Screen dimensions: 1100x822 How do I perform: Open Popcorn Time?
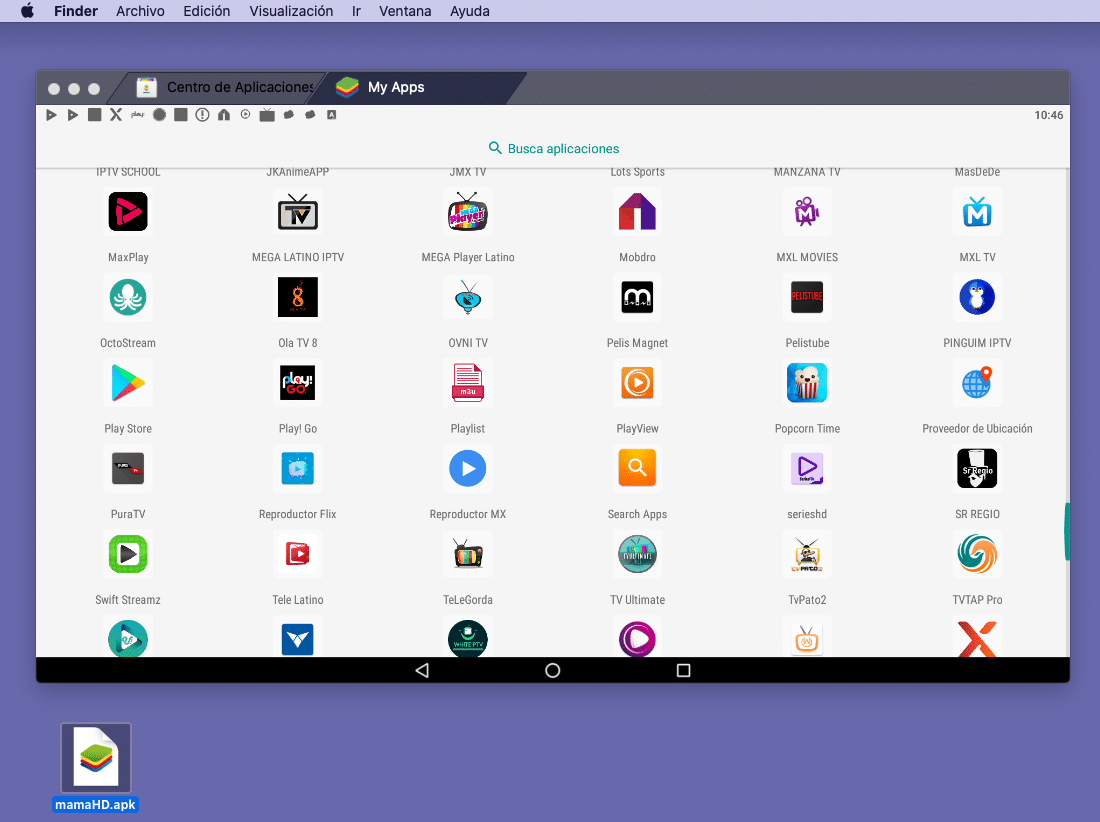click(x=807, y=382)
